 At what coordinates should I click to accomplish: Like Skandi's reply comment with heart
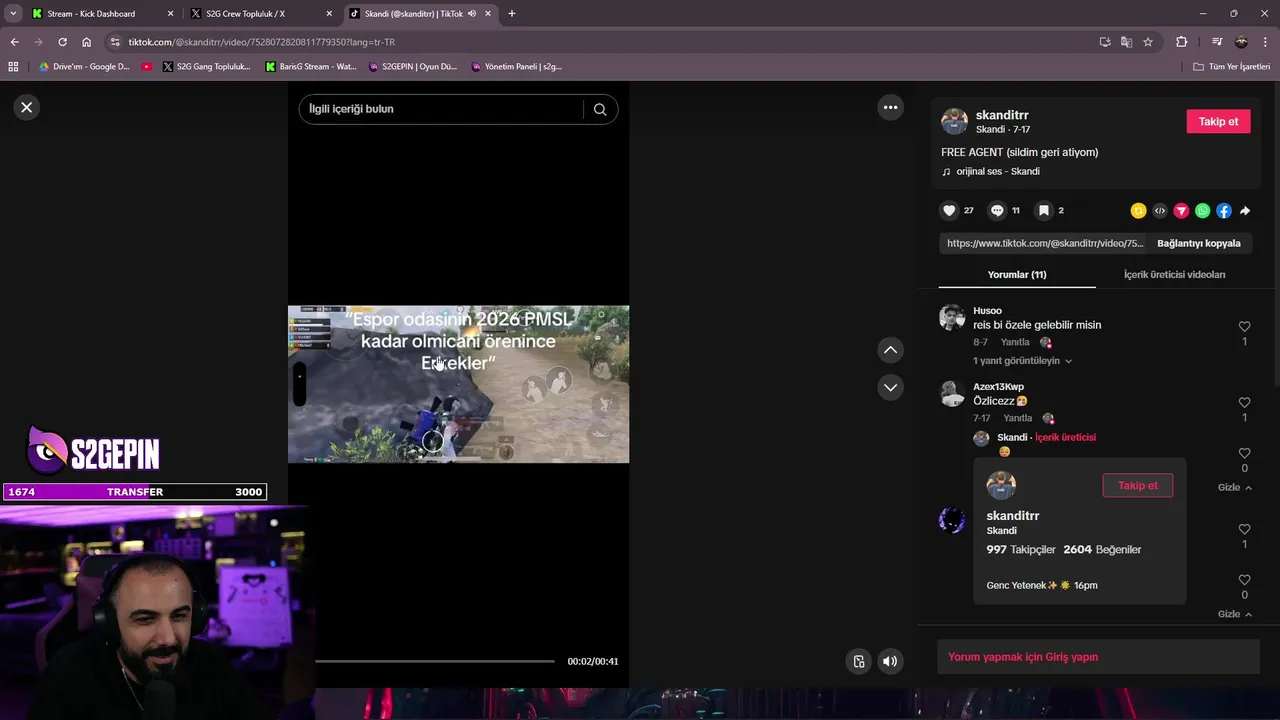1244,454
